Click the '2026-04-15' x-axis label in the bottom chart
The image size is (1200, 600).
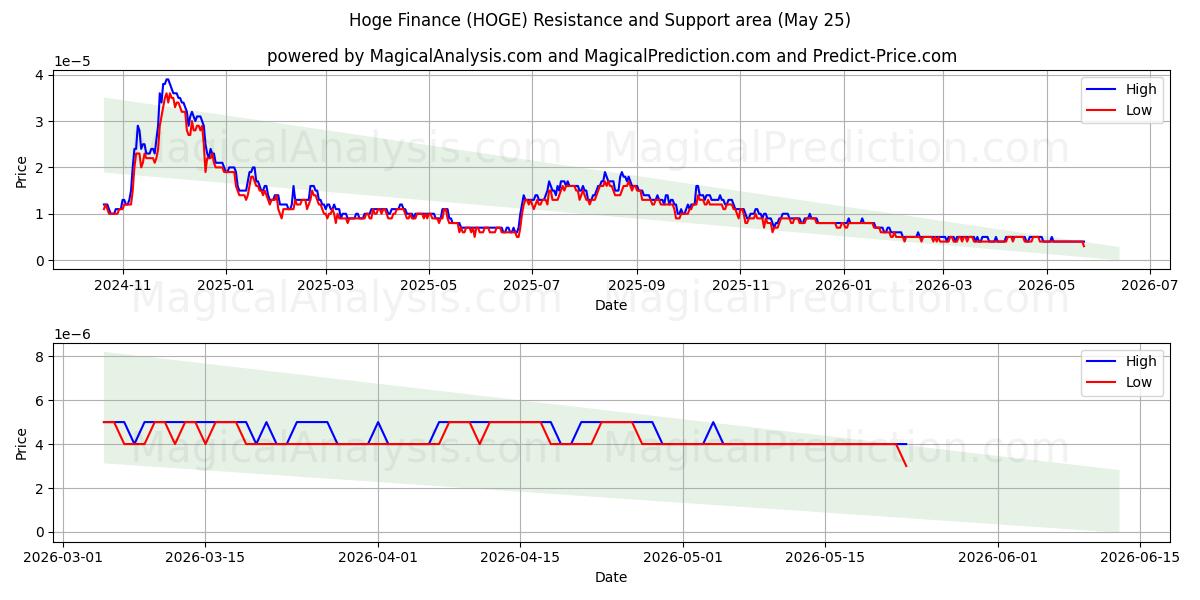(x=521, y=557)
